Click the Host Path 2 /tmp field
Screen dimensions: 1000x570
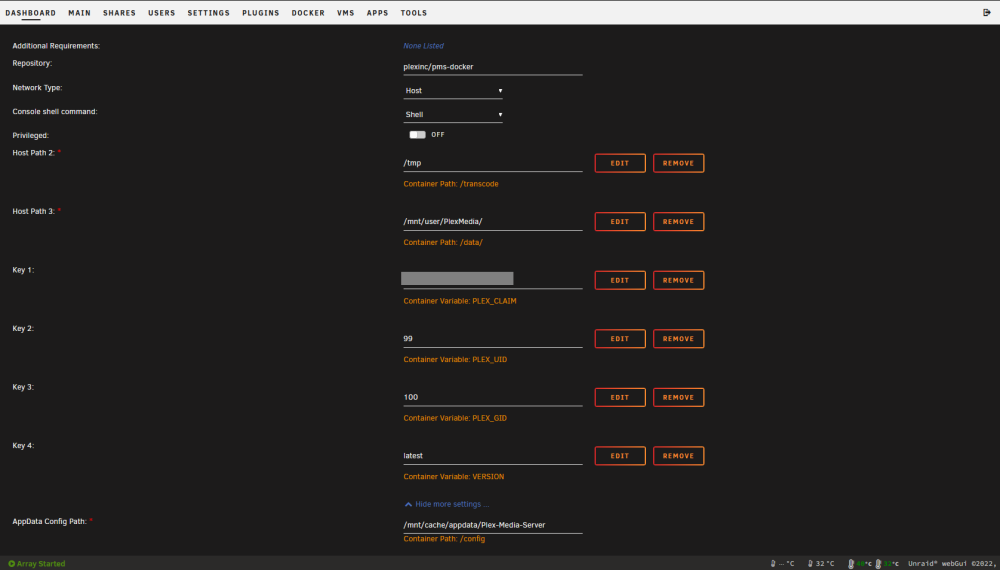click(493, 163)
